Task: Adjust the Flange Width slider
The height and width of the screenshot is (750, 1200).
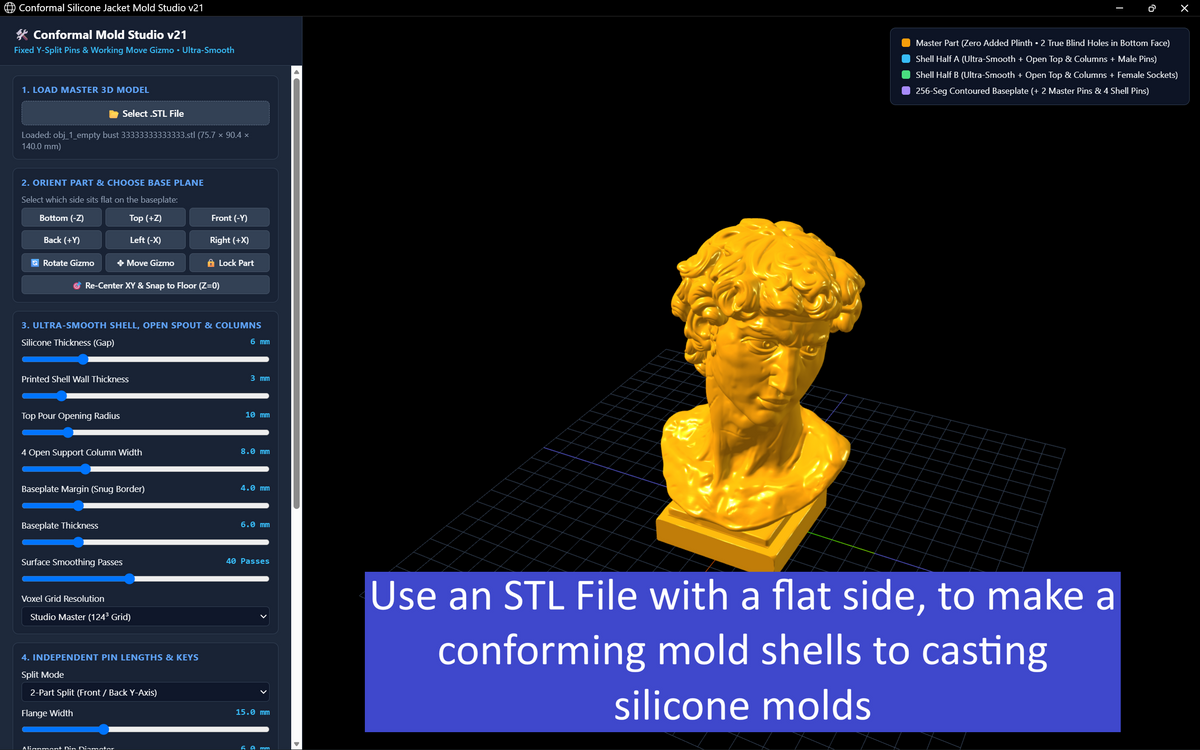Action: tap(145, 729)
